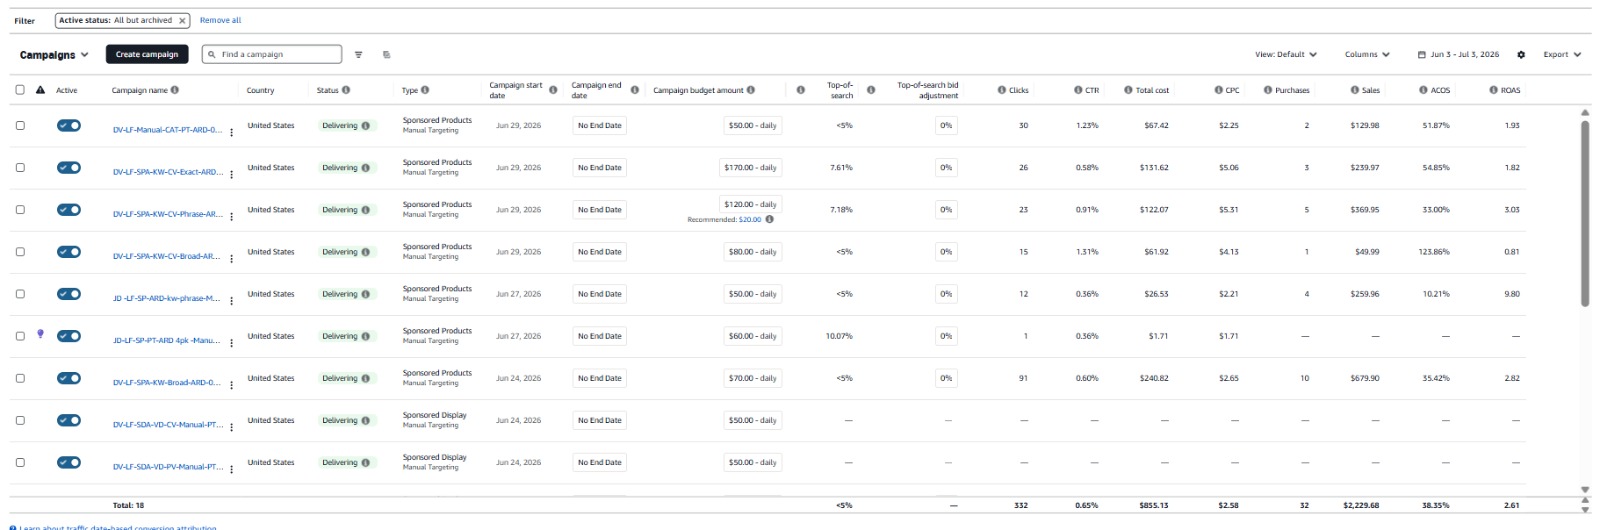
Task: Remove the Active status filter with X
Action: [182, 20]
